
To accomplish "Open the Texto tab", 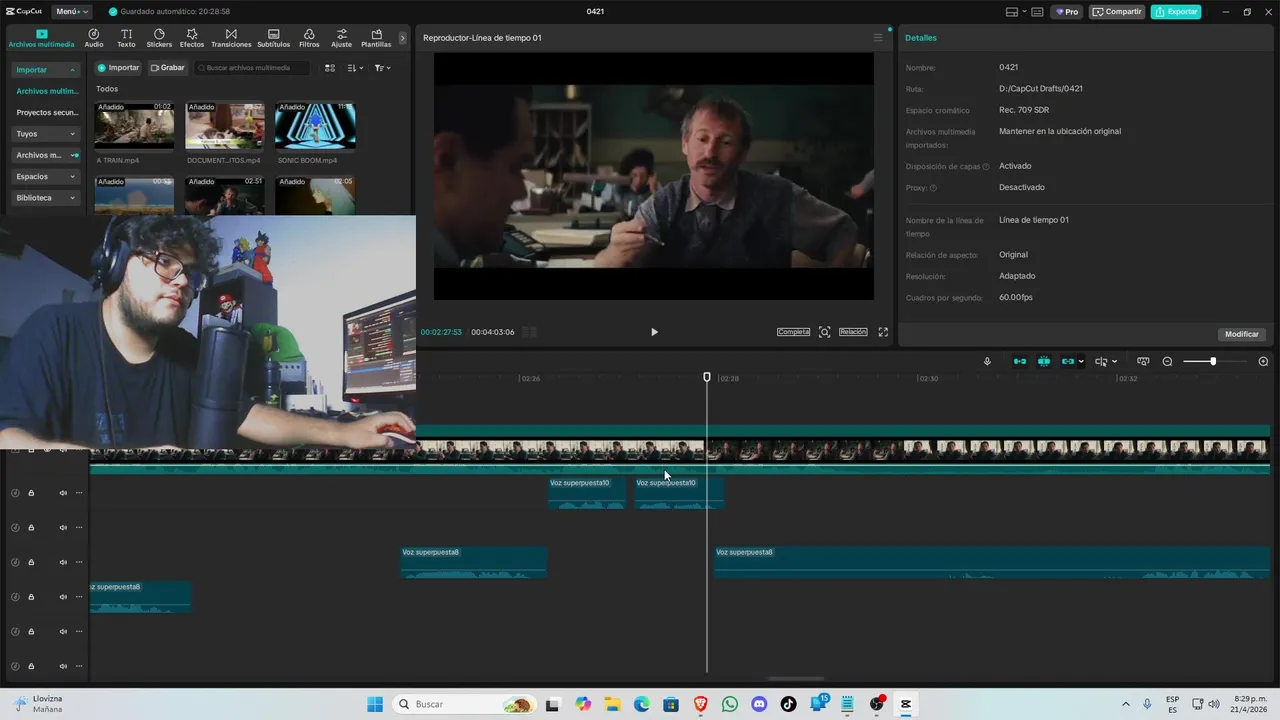I will click(126, 38).
